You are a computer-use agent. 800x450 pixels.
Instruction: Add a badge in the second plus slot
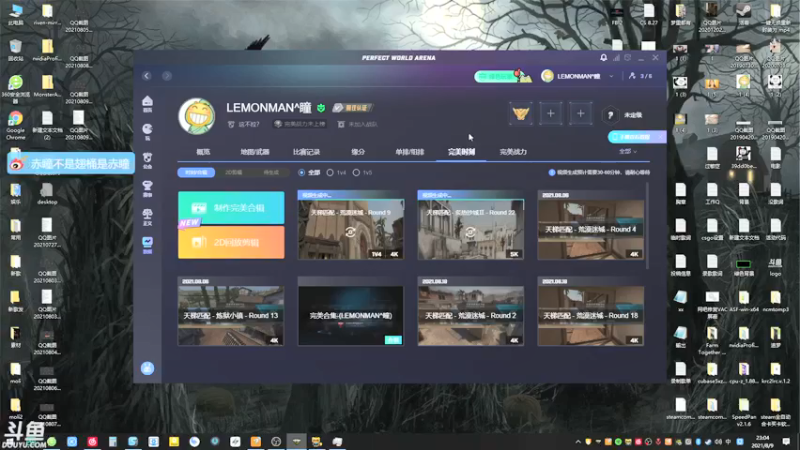pos(580,114)
